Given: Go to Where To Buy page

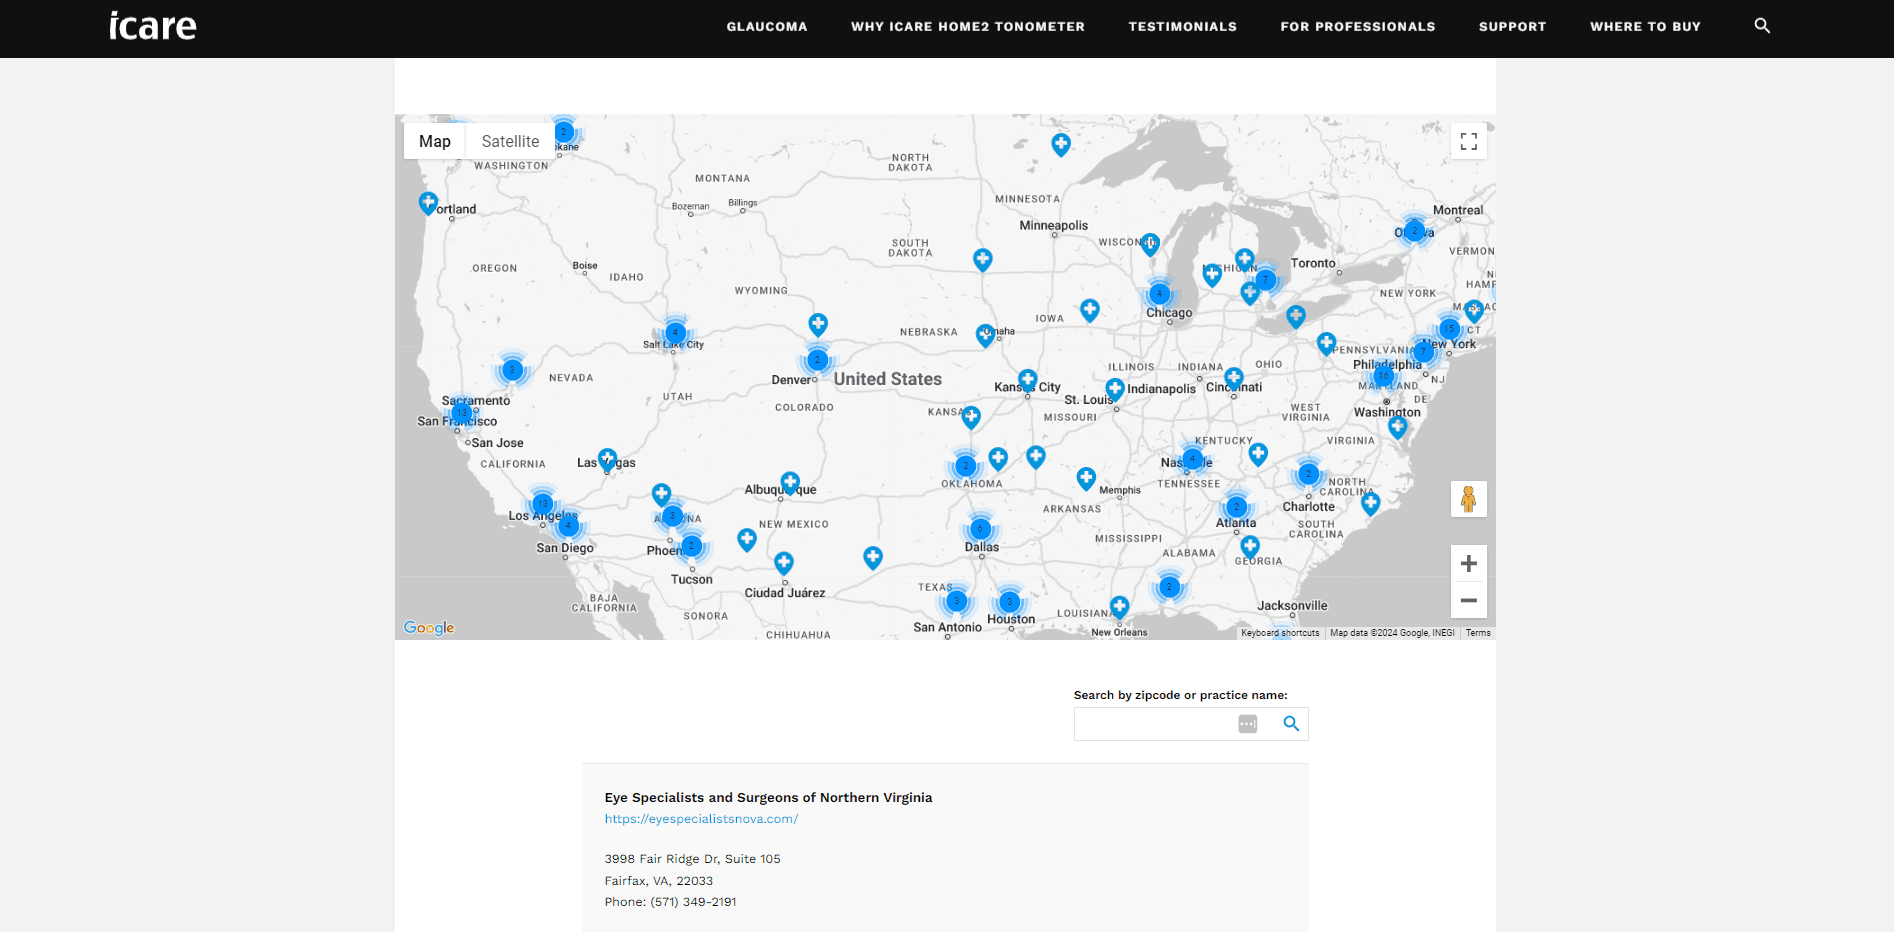Looking at the screenshot, I should pos(1645,27).
